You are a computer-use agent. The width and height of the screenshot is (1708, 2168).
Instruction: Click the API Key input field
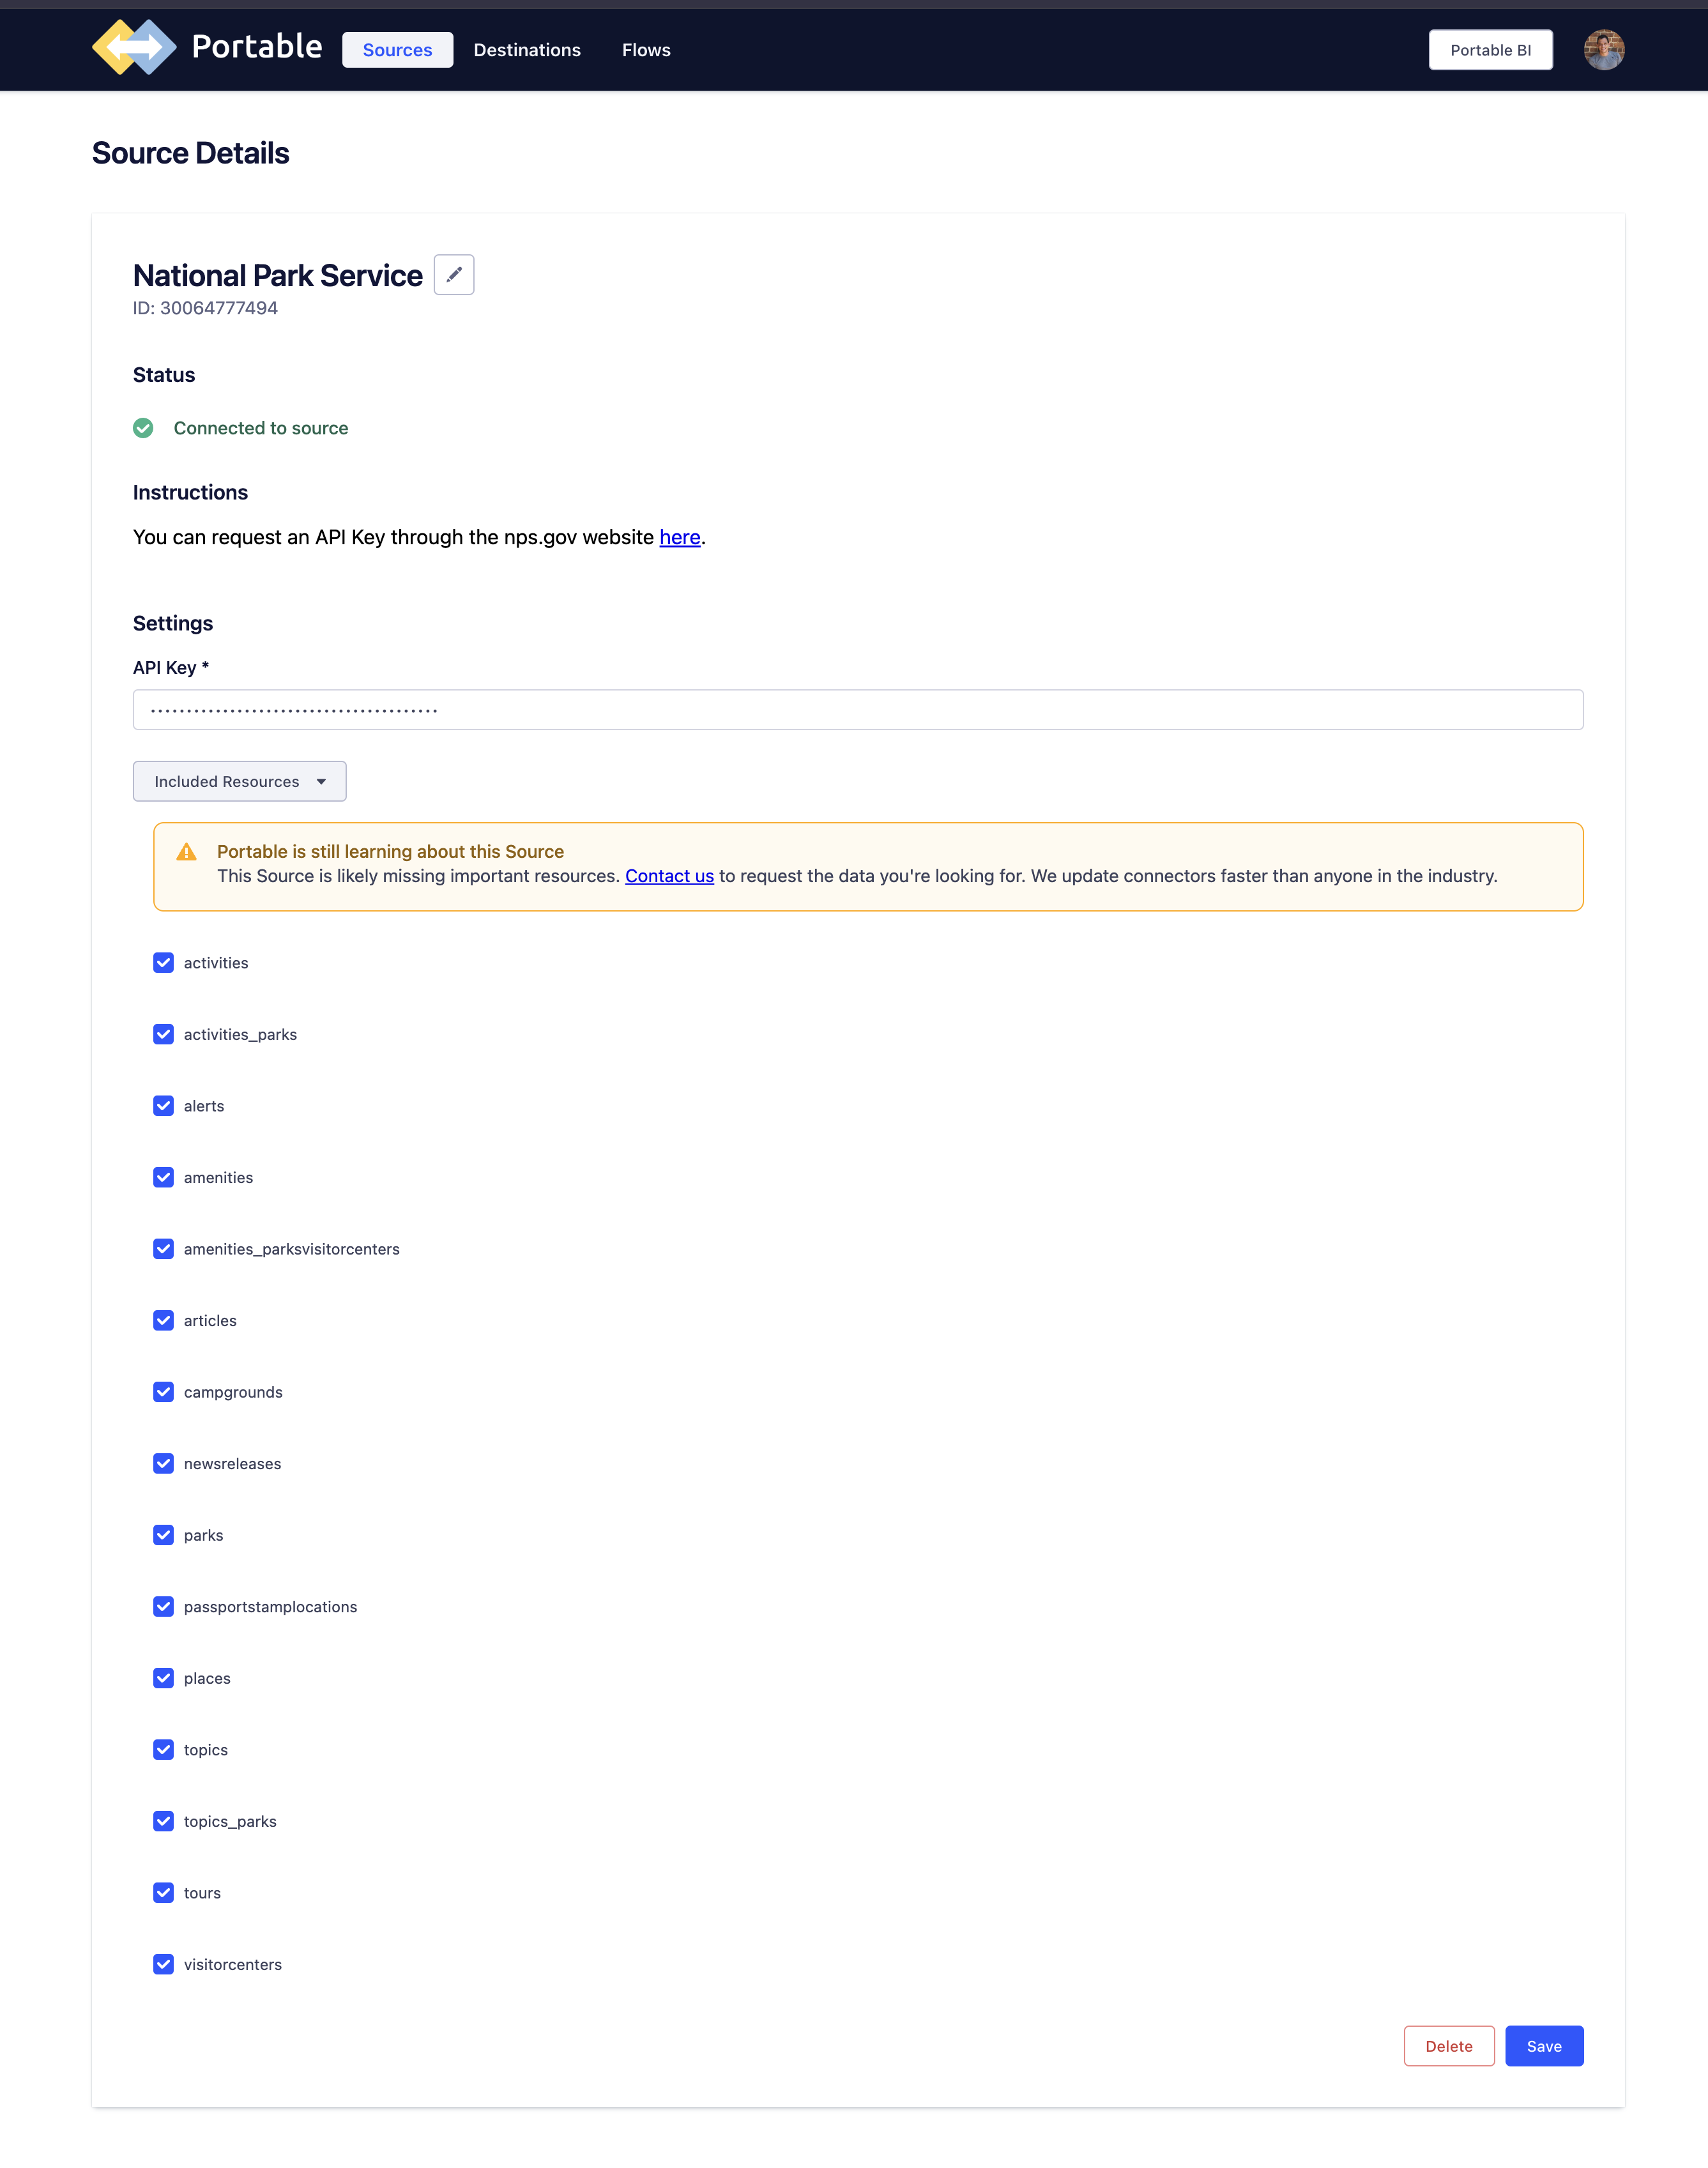[x=857, y=709]
